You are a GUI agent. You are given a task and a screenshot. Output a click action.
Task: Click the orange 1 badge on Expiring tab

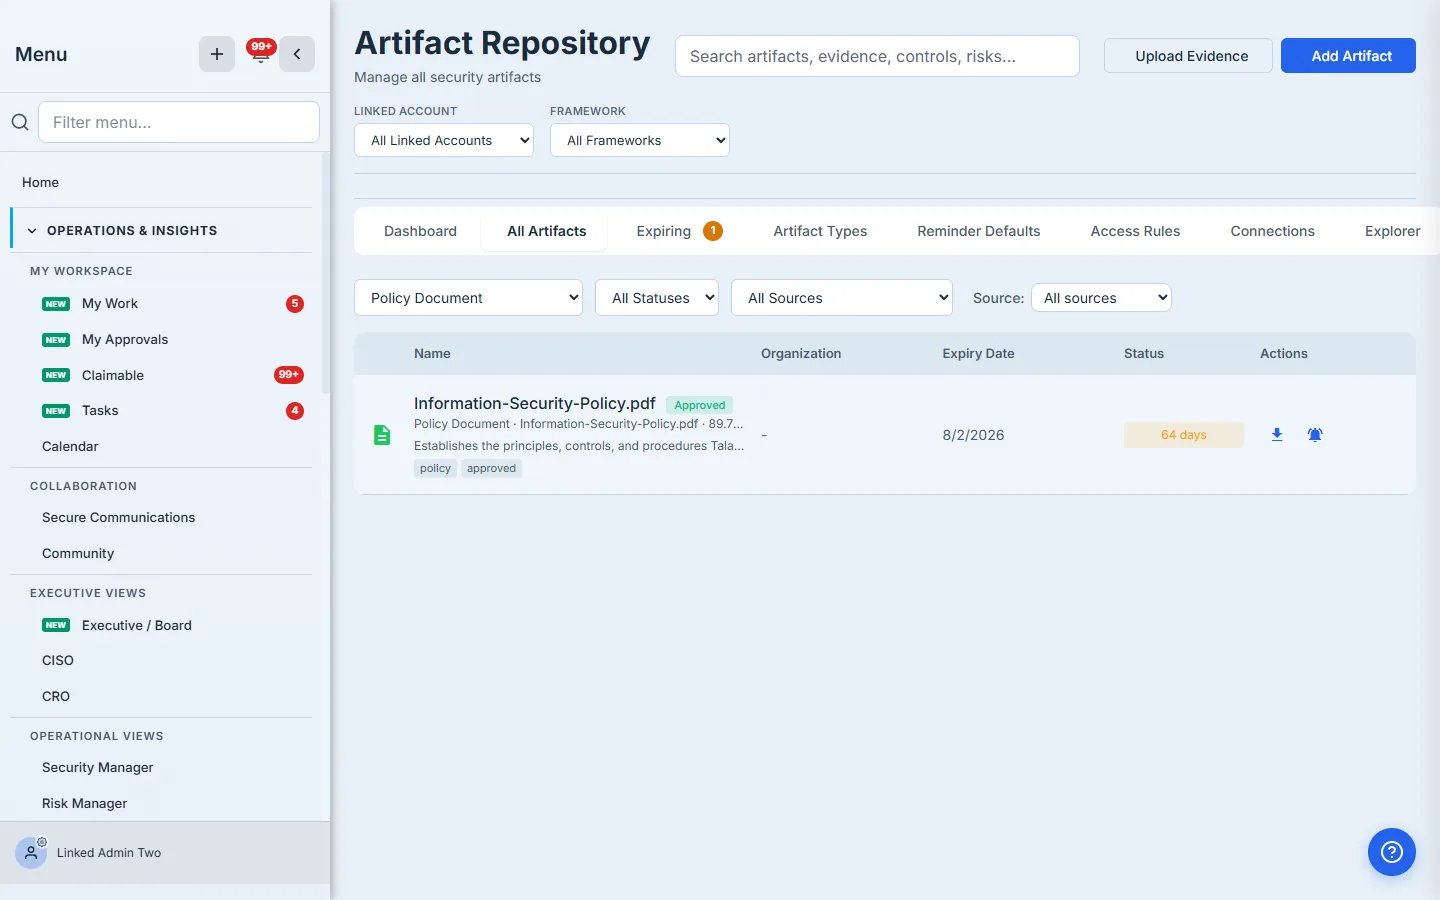(x=713, y=231)
